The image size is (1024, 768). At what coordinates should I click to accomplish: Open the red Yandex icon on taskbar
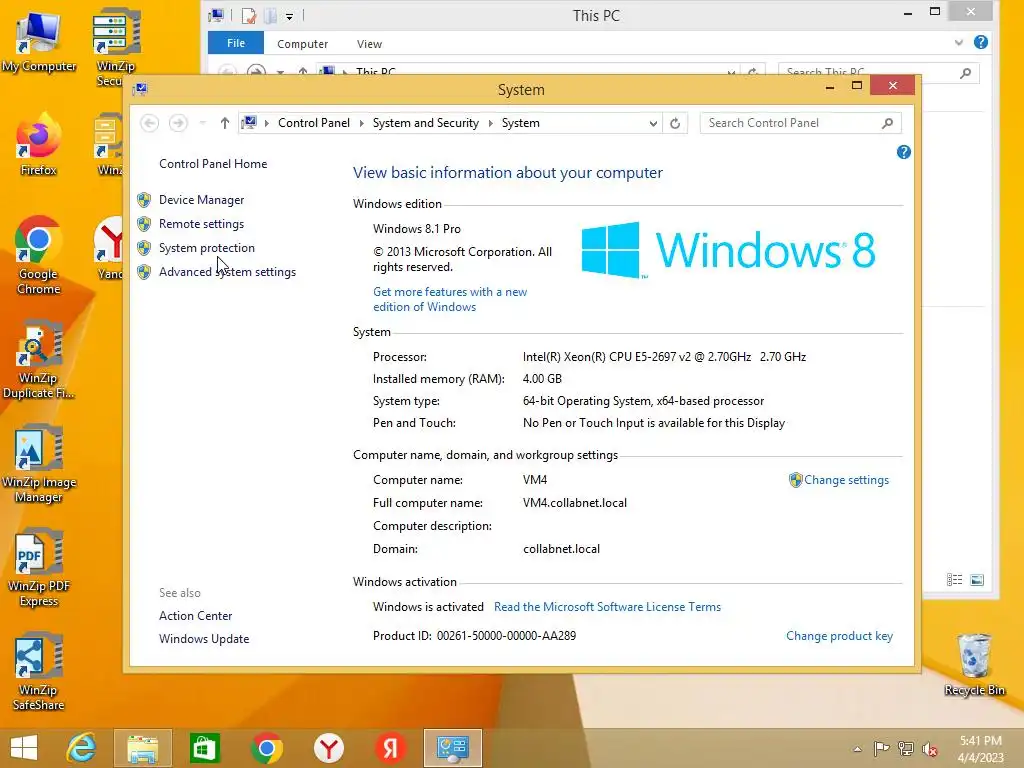391,748
